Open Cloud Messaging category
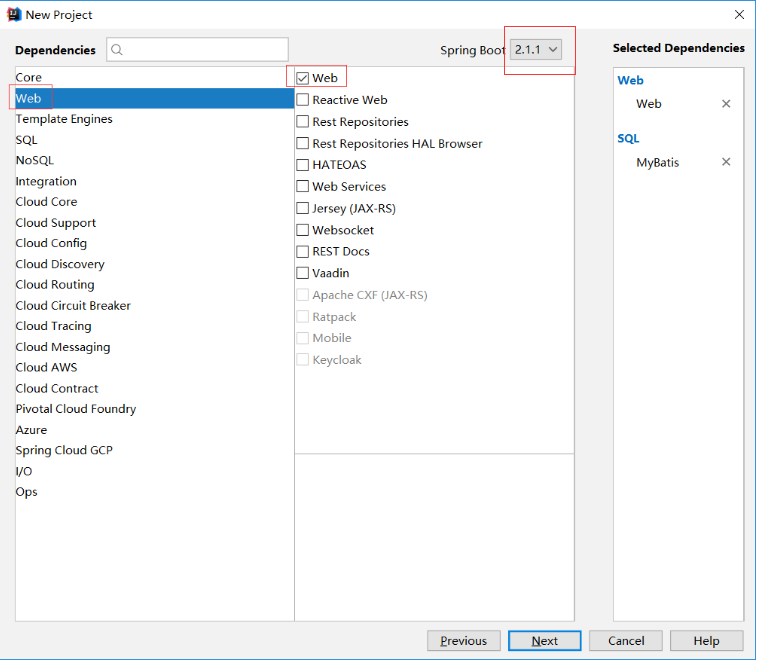 [154, 347]
